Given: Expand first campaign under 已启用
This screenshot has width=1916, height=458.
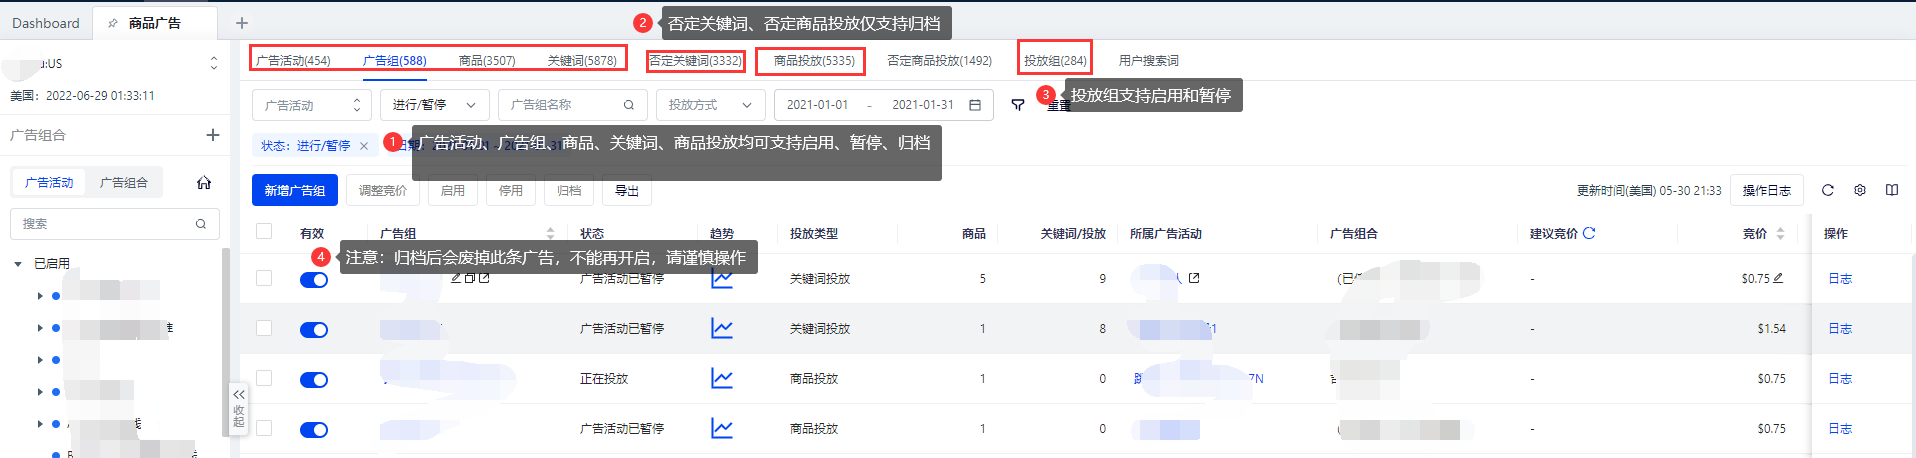Looking at the screenshot, I should (x=40, y=296).
